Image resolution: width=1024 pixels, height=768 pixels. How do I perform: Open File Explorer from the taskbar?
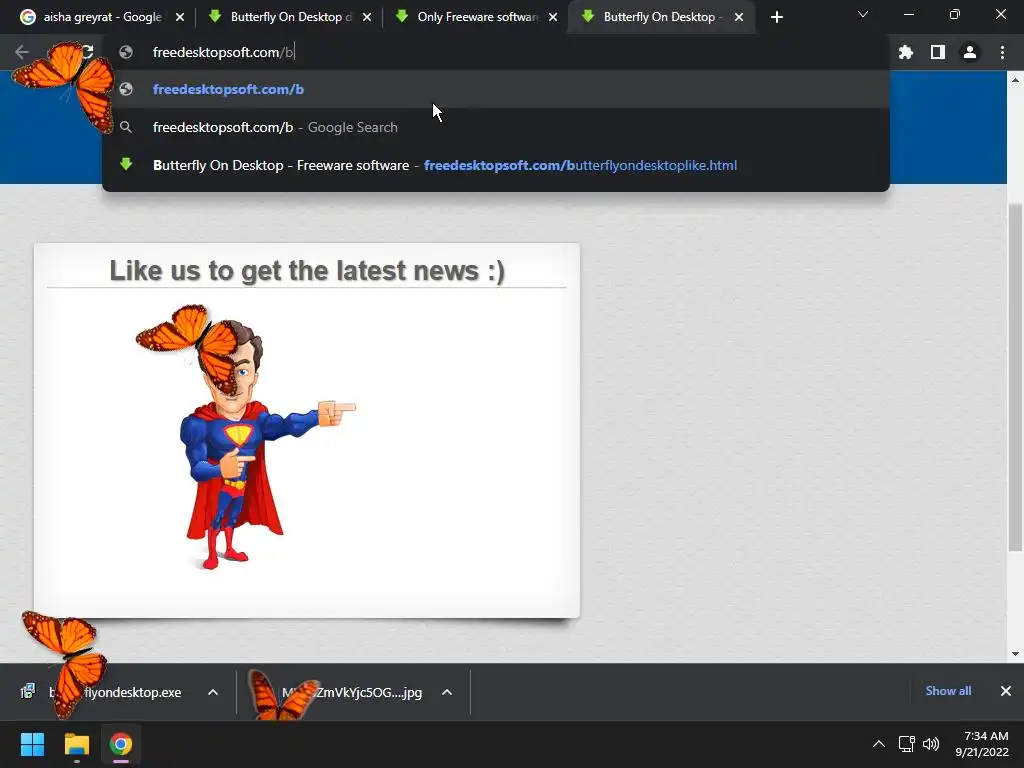point(76,744)
